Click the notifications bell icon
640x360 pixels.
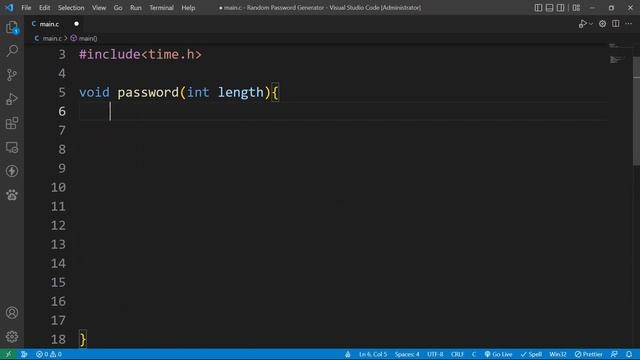[629, 354]
